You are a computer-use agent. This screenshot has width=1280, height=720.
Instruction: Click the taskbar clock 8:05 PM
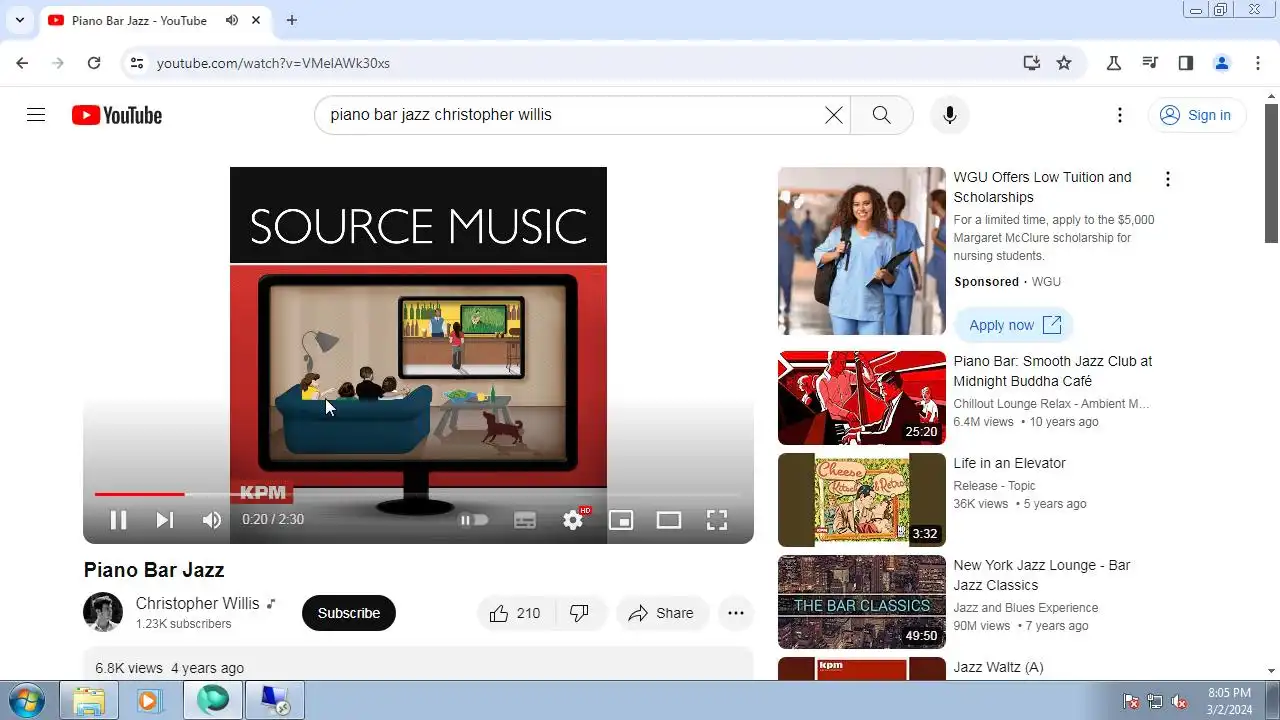[1229, 701]
